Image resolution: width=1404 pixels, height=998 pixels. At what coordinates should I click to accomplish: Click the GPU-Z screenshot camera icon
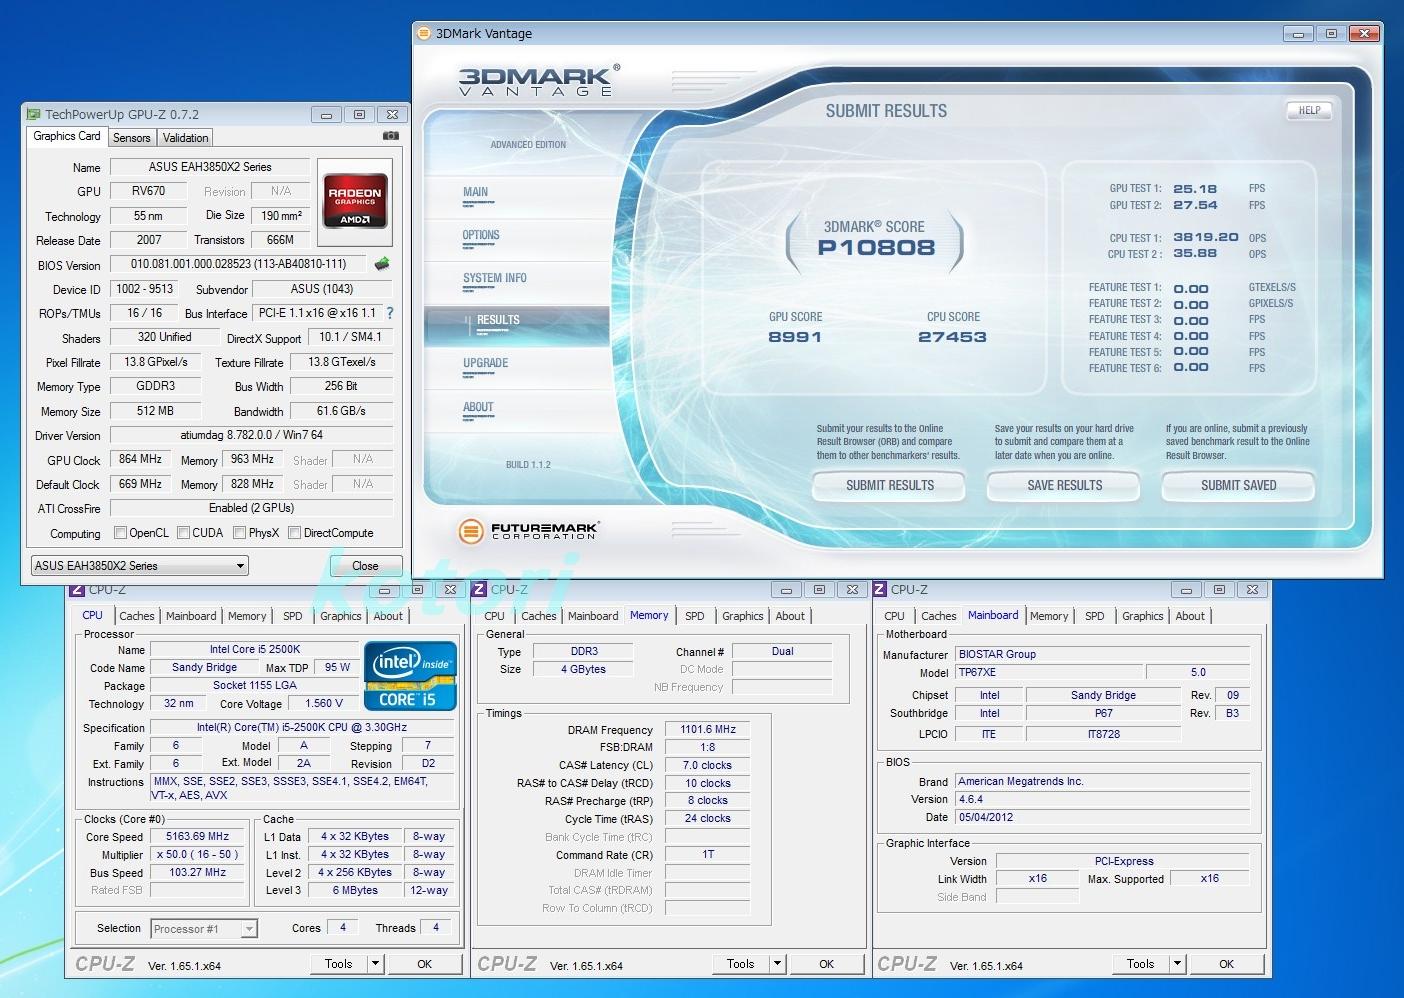coord(391,136)
